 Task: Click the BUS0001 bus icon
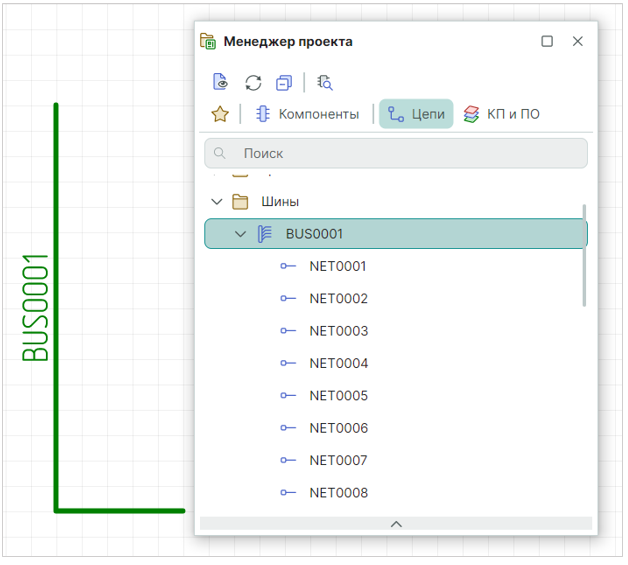click(x=265, y=234)
